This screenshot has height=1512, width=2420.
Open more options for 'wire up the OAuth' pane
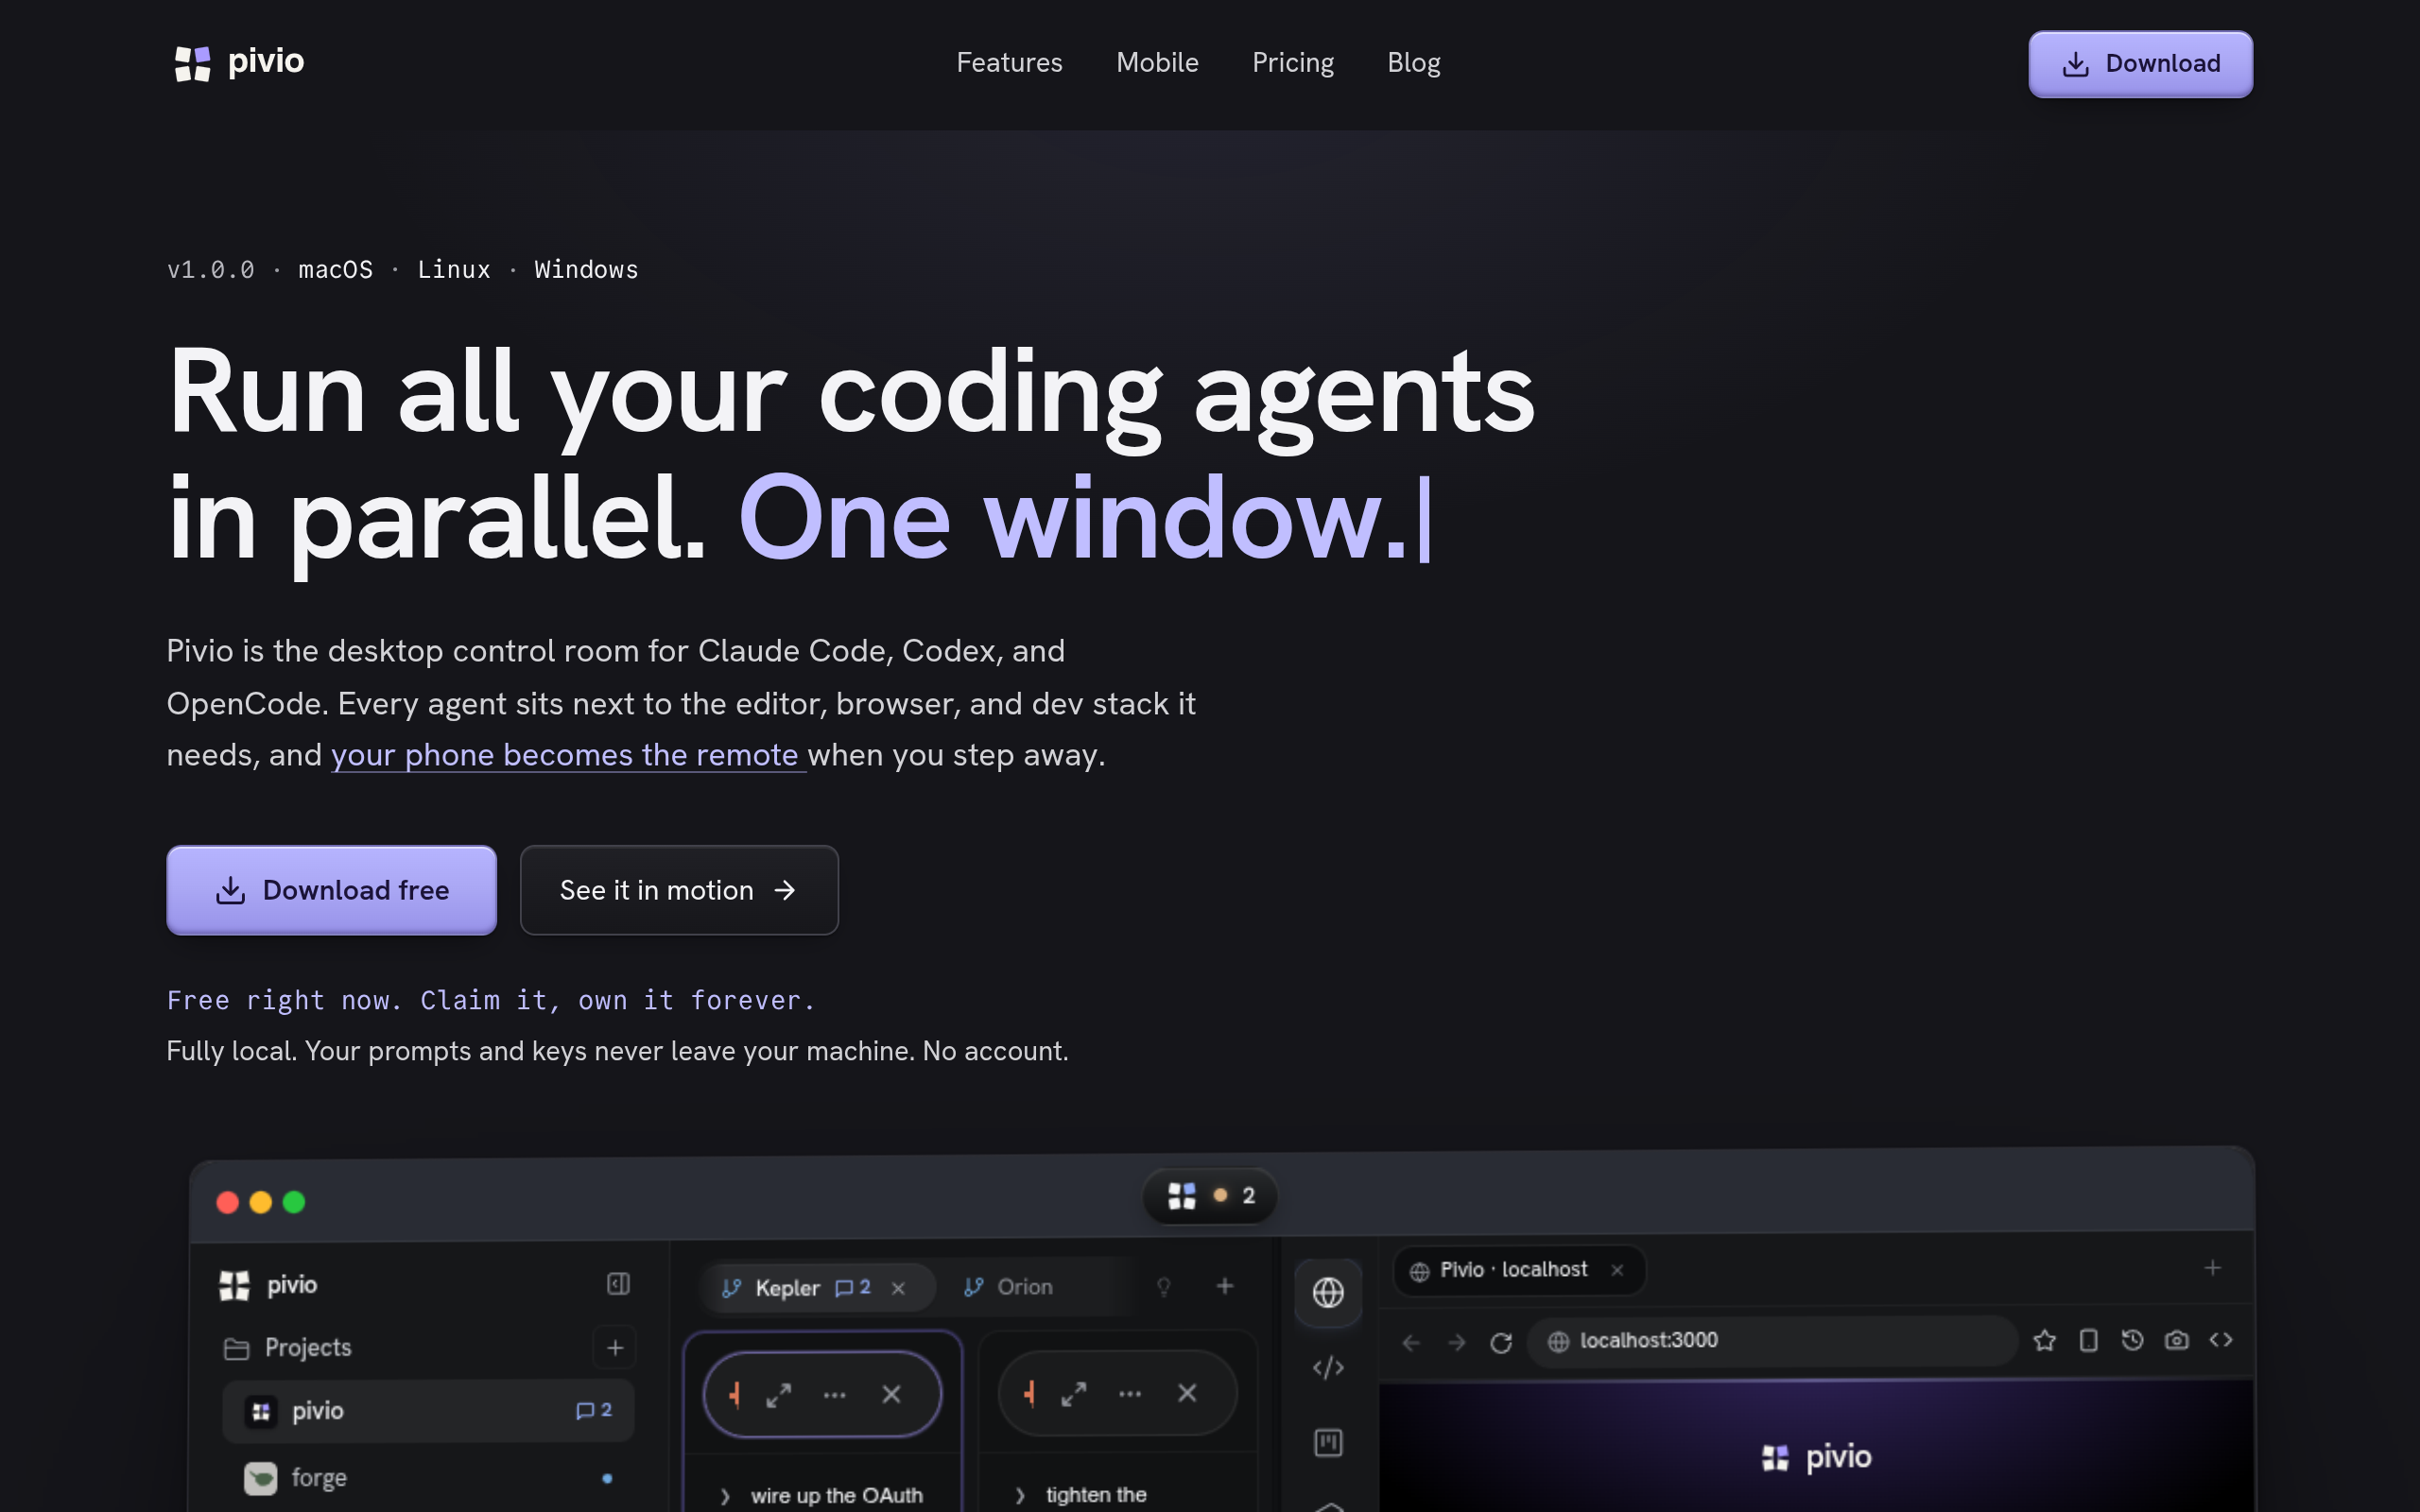click(x=834, y=1394)
